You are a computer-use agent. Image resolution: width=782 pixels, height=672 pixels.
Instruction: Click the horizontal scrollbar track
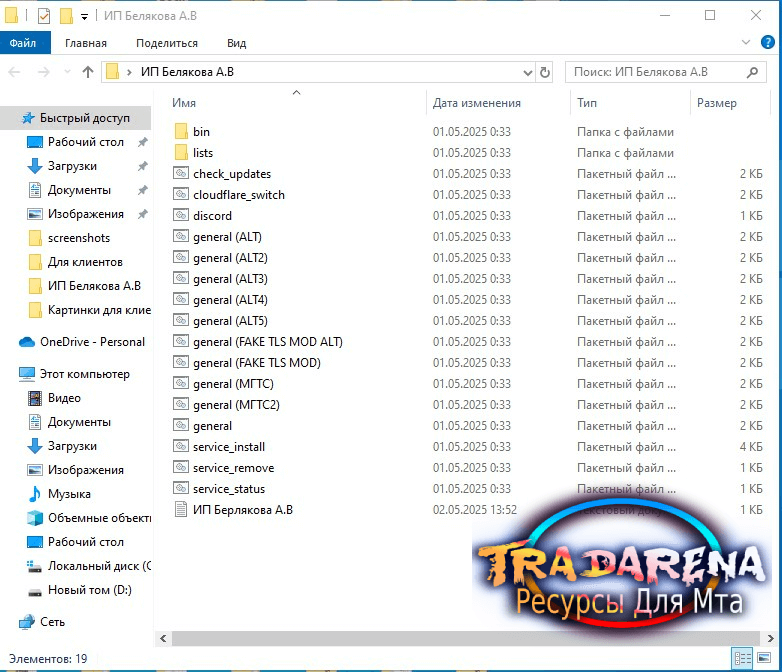tap(466, 638)
